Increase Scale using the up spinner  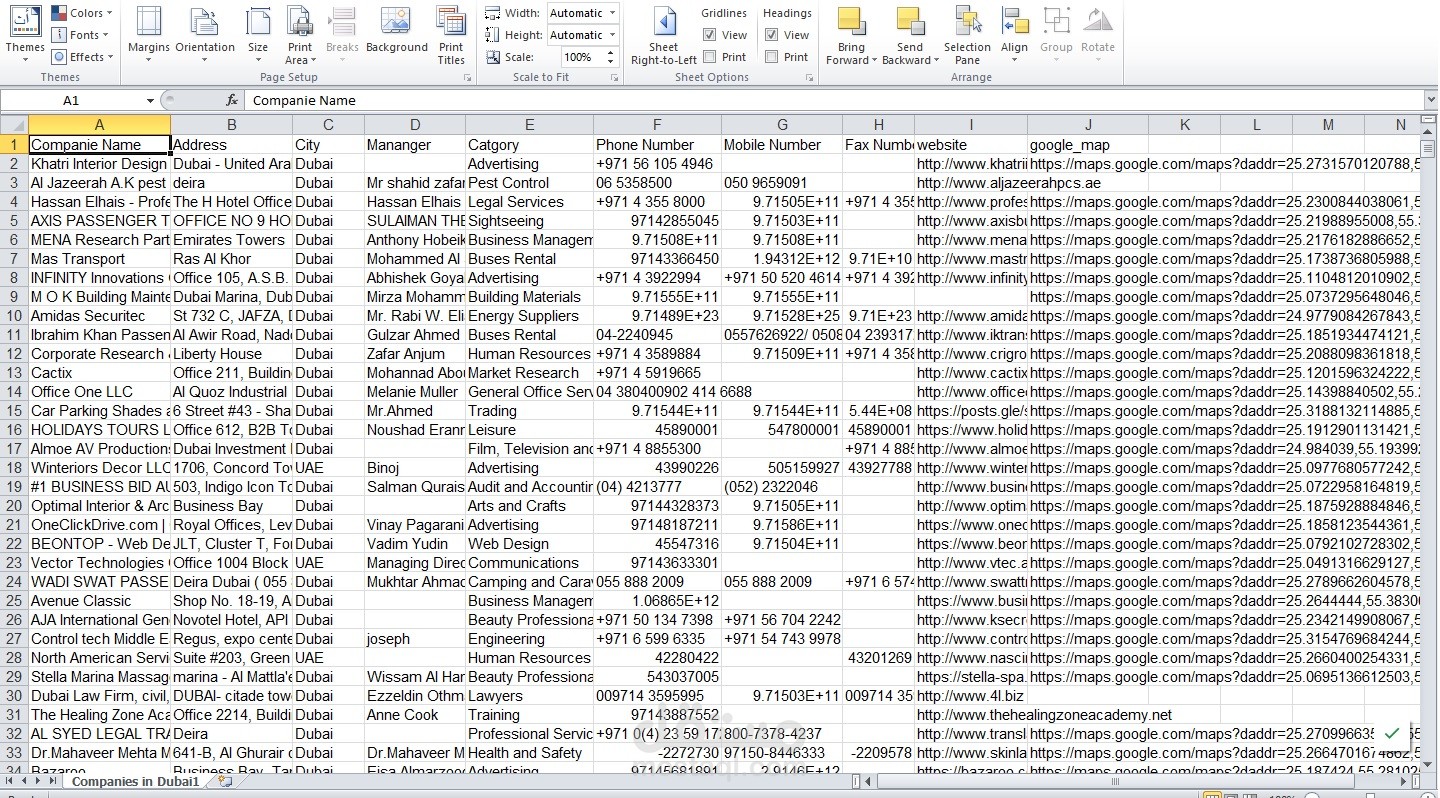pyautogui.click(x=613, y=53)
